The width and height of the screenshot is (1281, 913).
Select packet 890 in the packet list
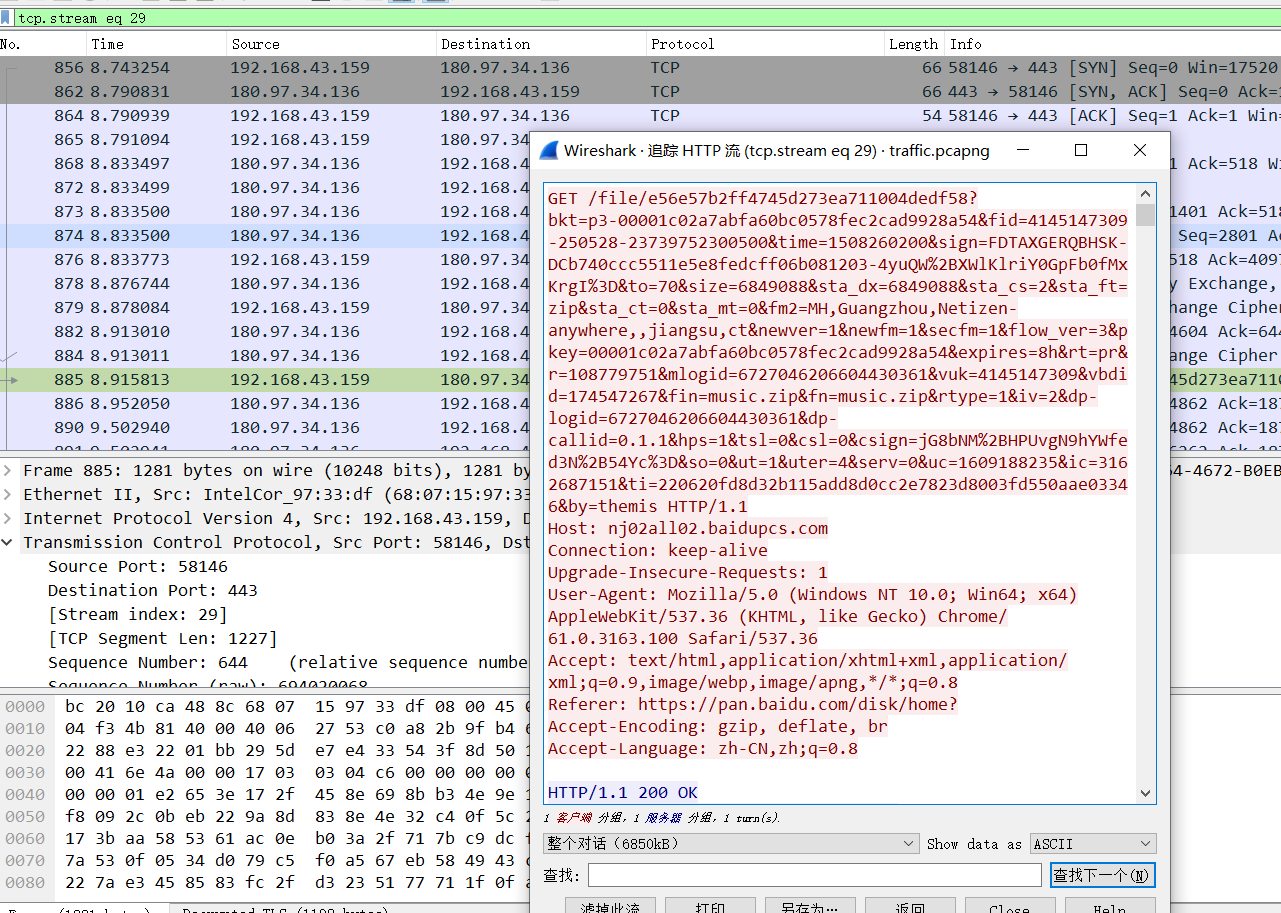265,428
